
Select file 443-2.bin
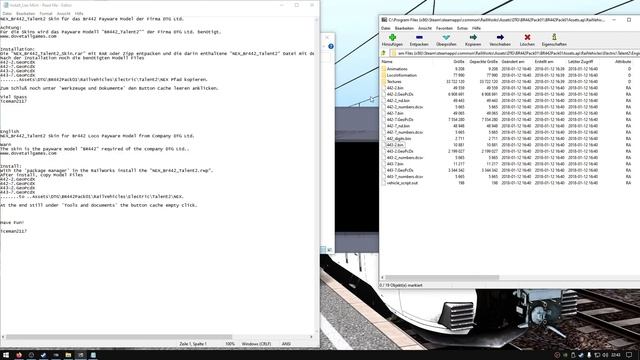coord(395,145)
